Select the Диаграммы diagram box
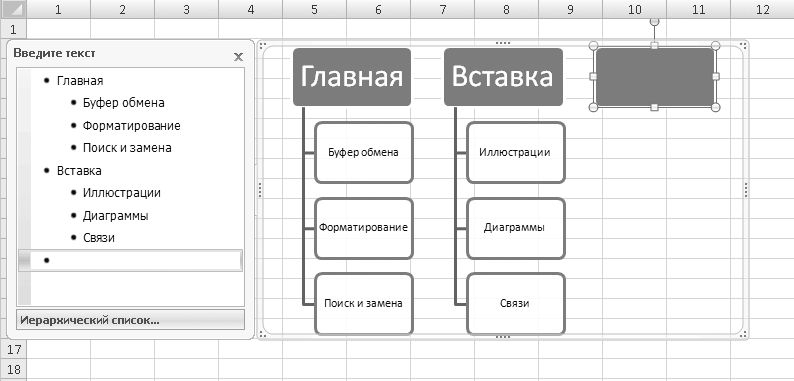The height and width of the screenshot is (381, 794). coord(515,228)
